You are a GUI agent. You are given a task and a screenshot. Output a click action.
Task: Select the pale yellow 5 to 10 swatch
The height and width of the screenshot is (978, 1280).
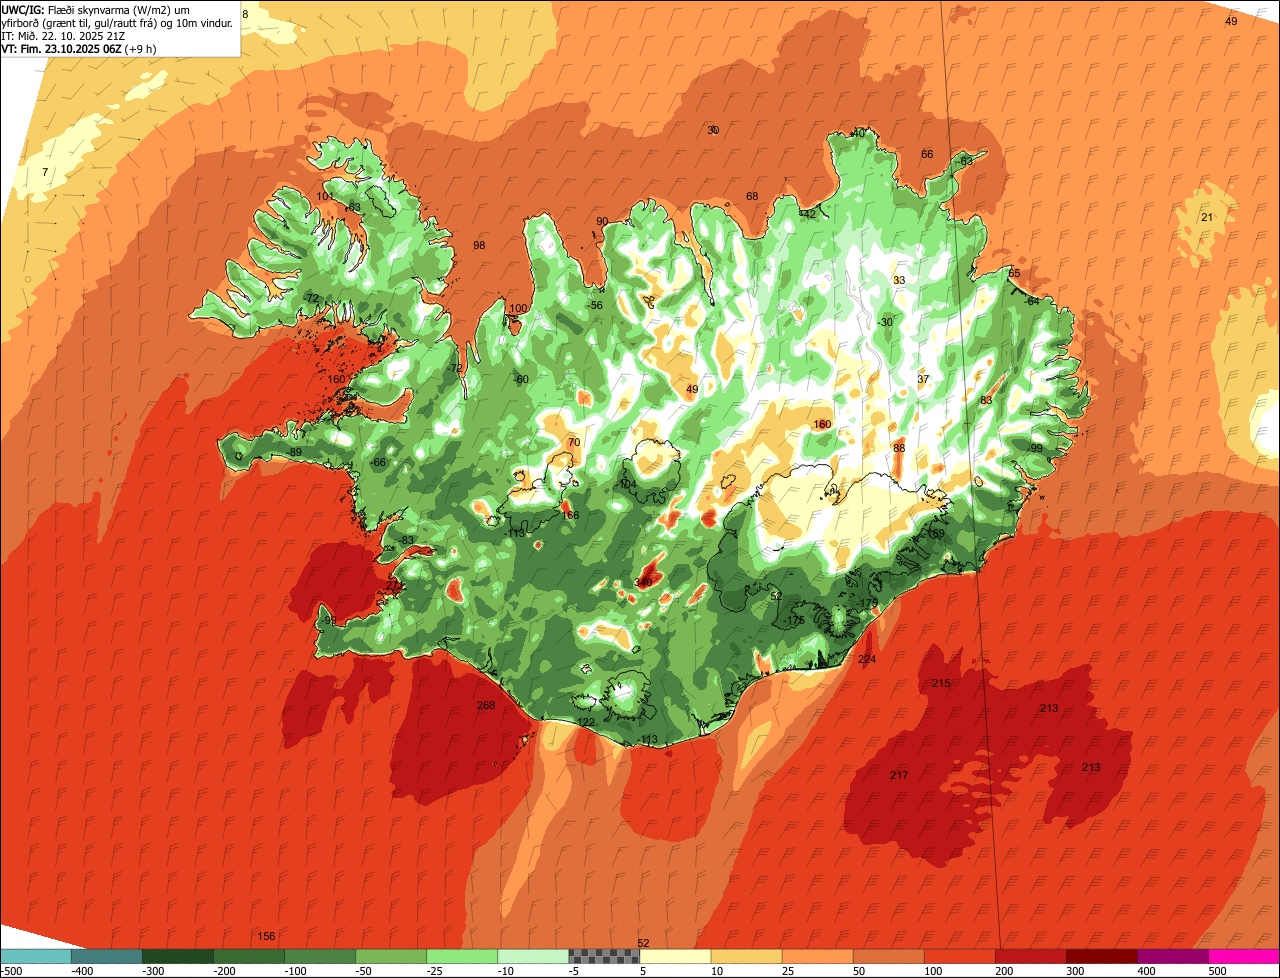(674, 956)
